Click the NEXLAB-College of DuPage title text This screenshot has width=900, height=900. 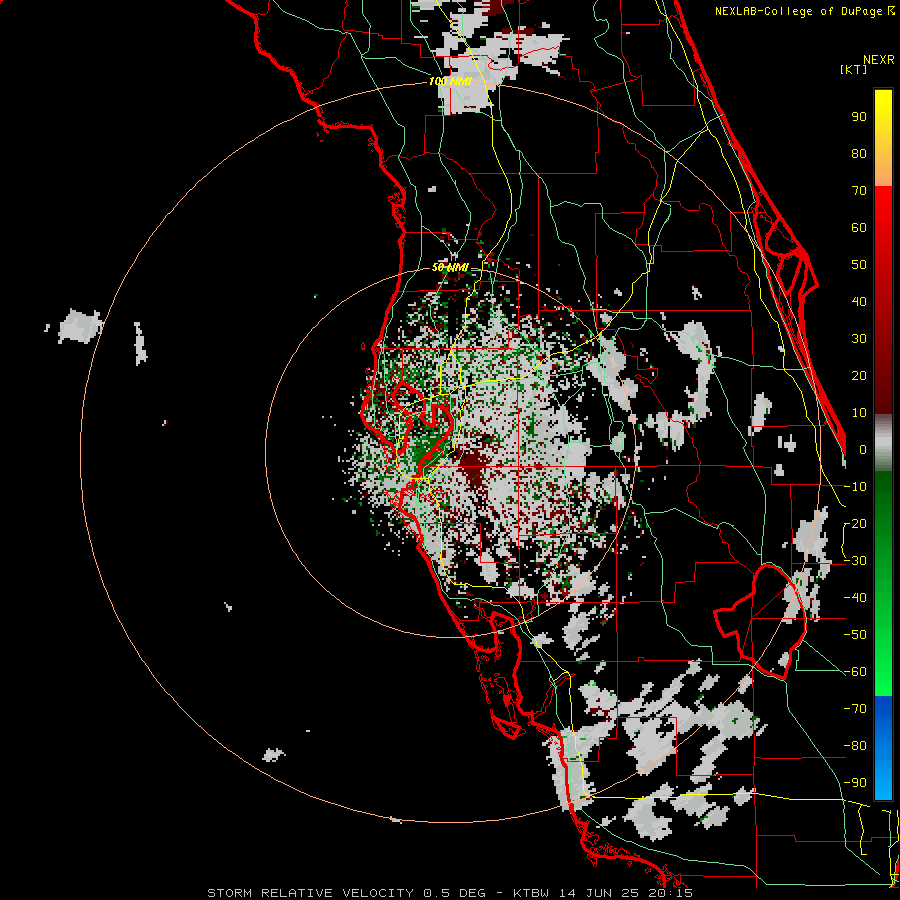click(x=801, y=11)
